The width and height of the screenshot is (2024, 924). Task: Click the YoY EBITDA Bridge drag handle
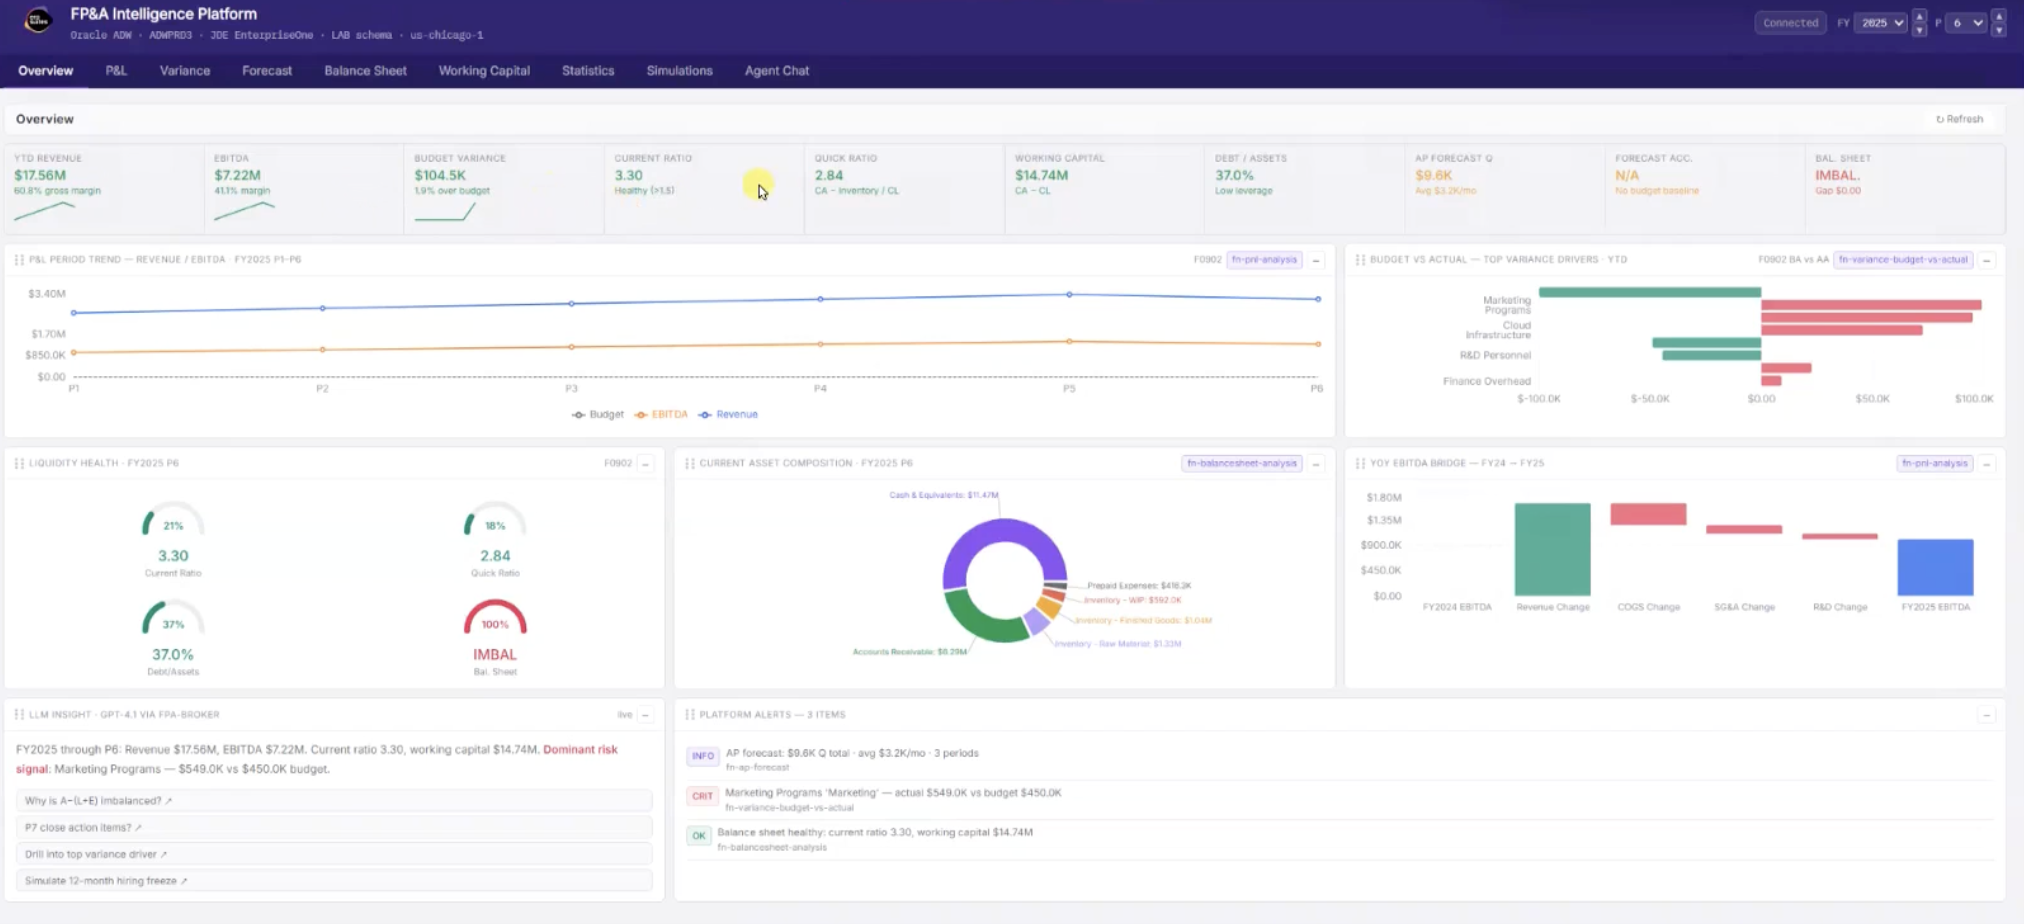coord(1360,464)
